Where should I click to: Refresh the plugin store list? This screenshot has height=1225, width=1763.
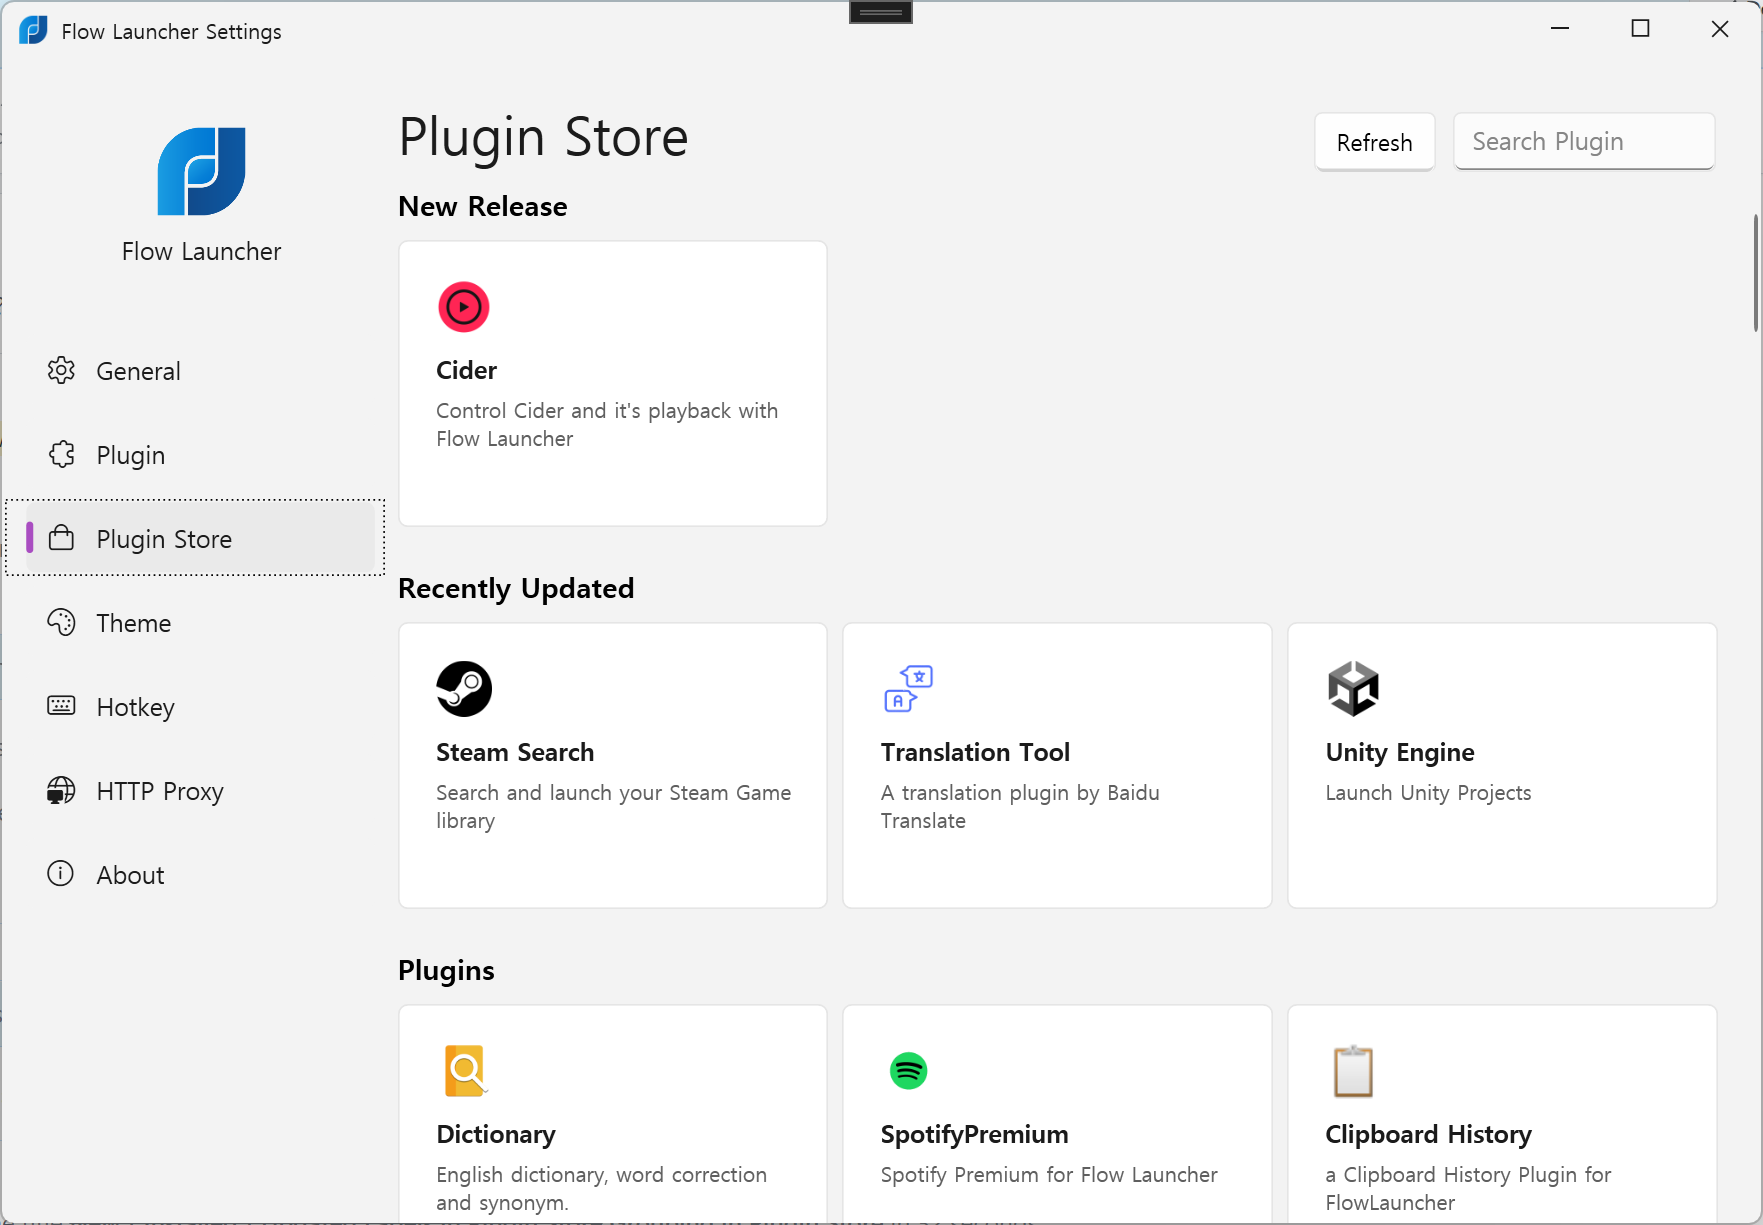(1374, 142)
